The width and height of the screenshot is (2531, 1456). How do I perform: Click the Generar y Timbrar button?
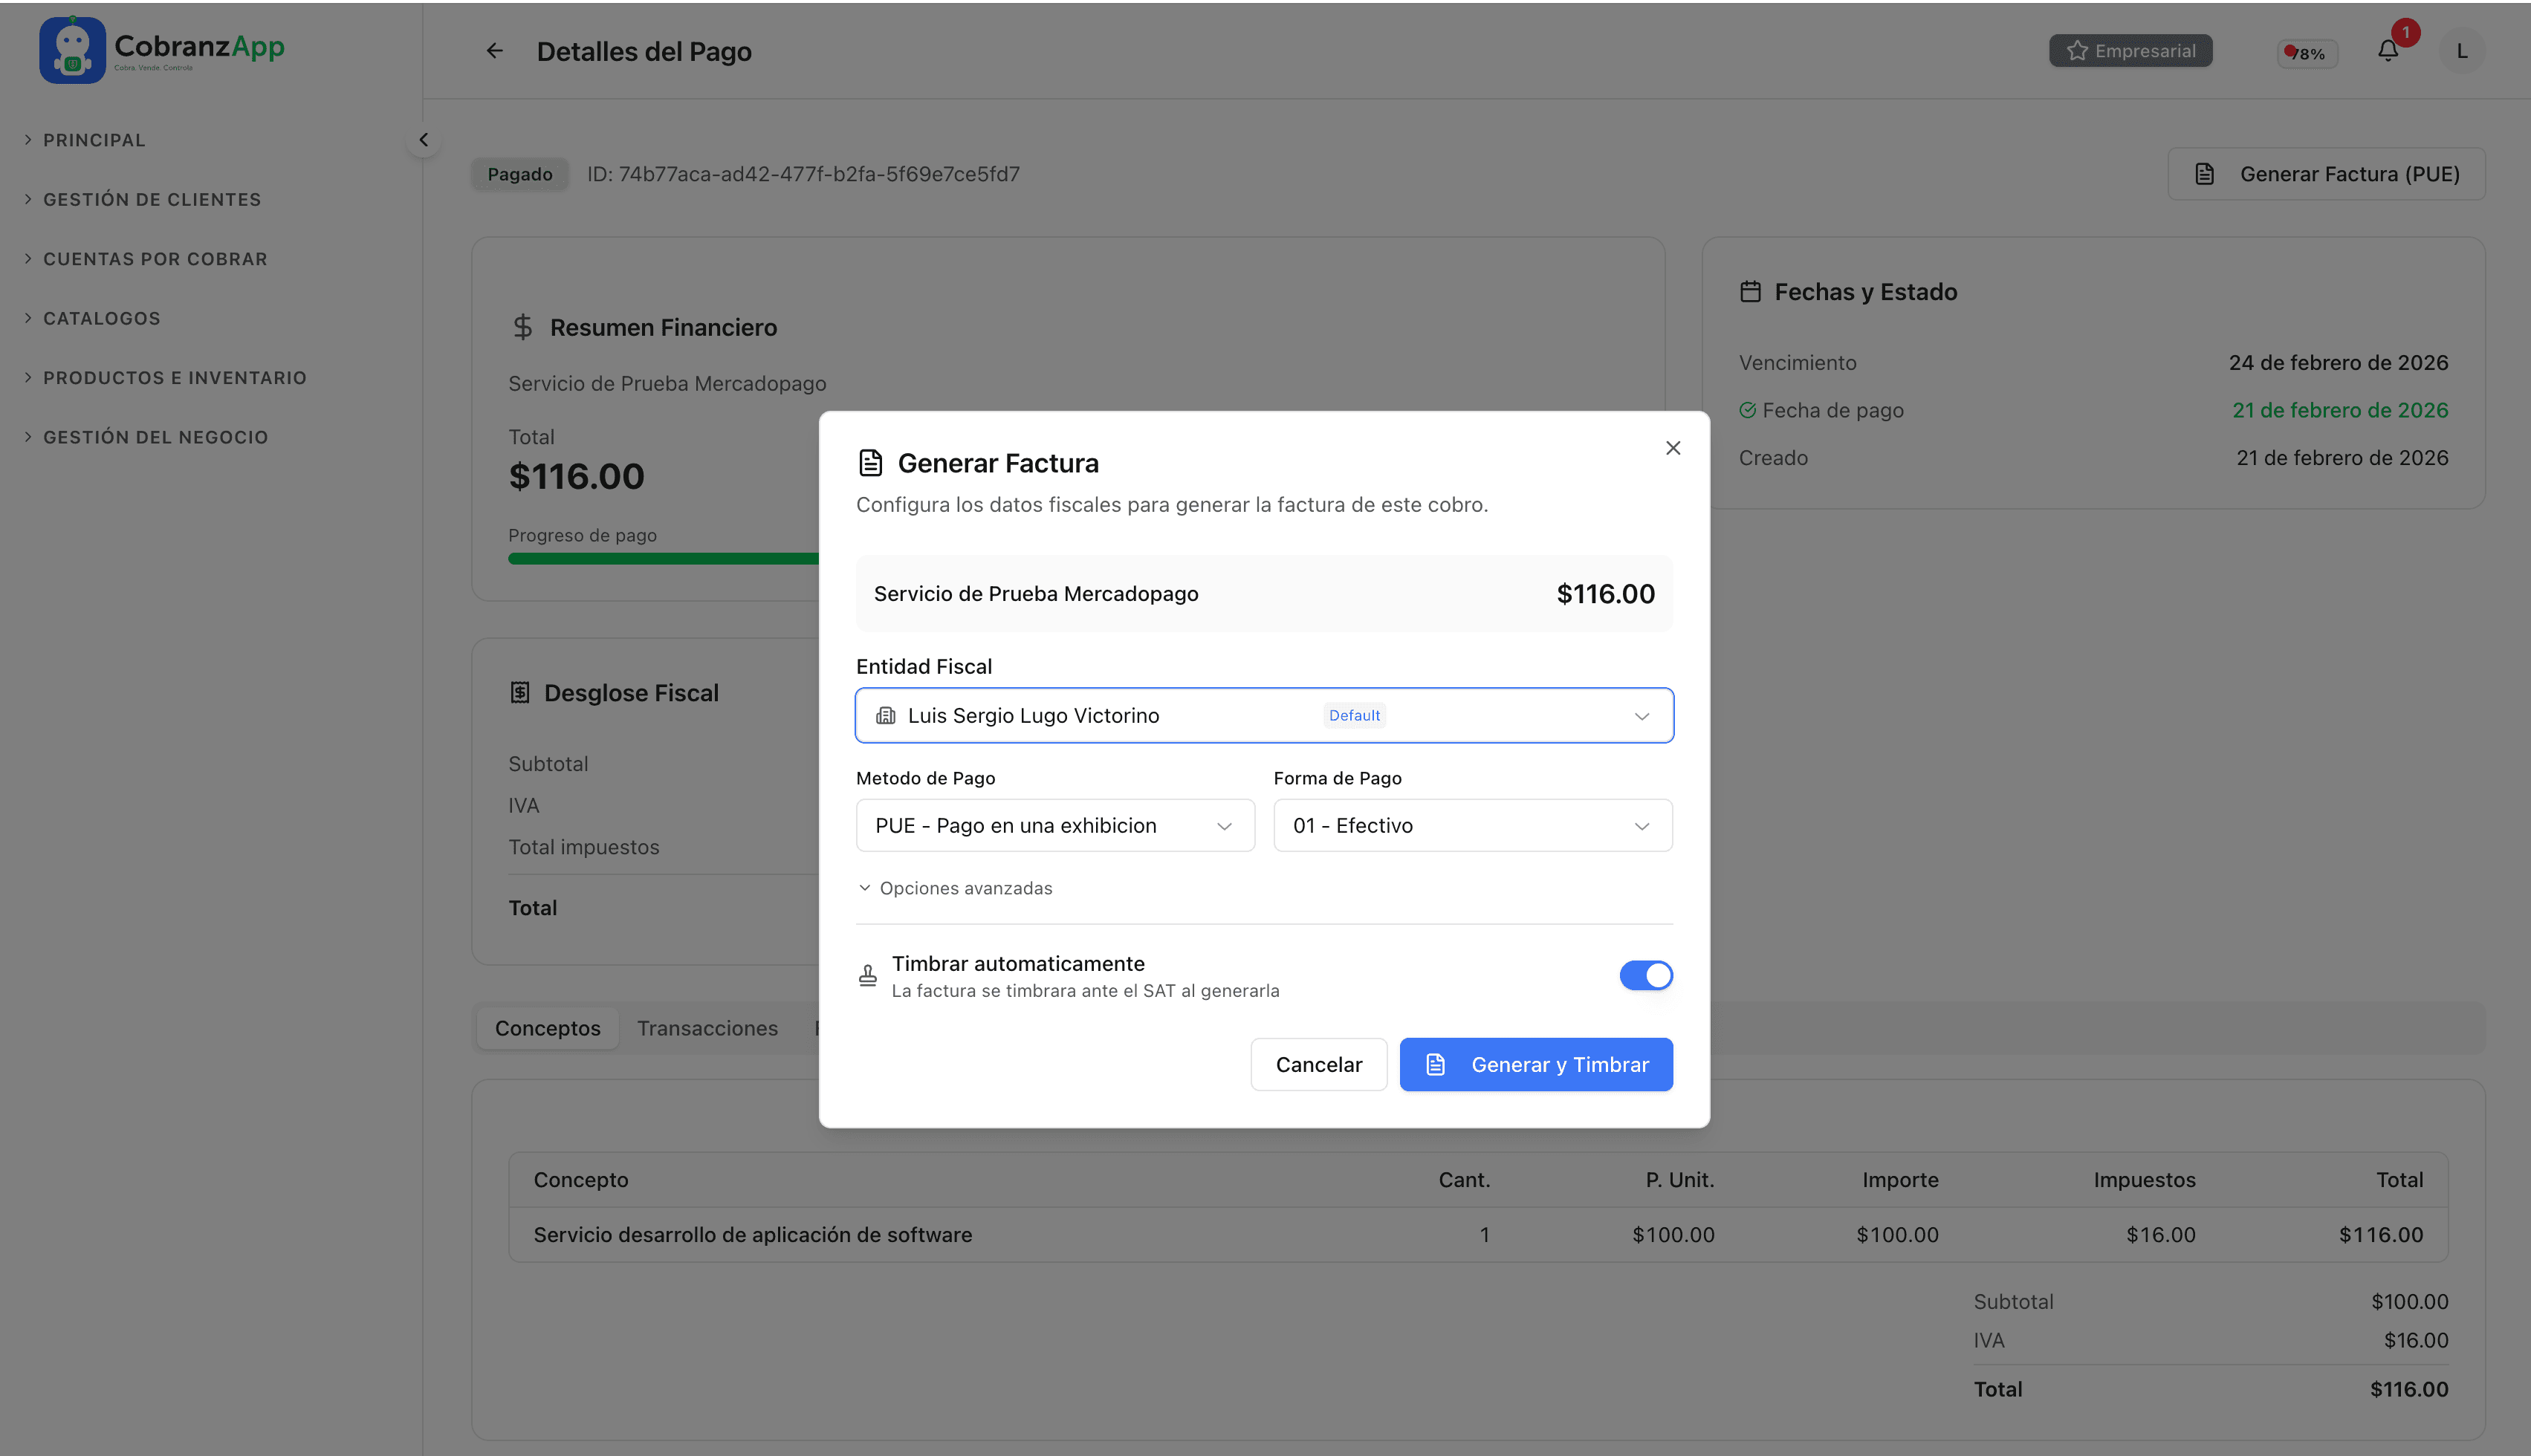point(1535,1064)
